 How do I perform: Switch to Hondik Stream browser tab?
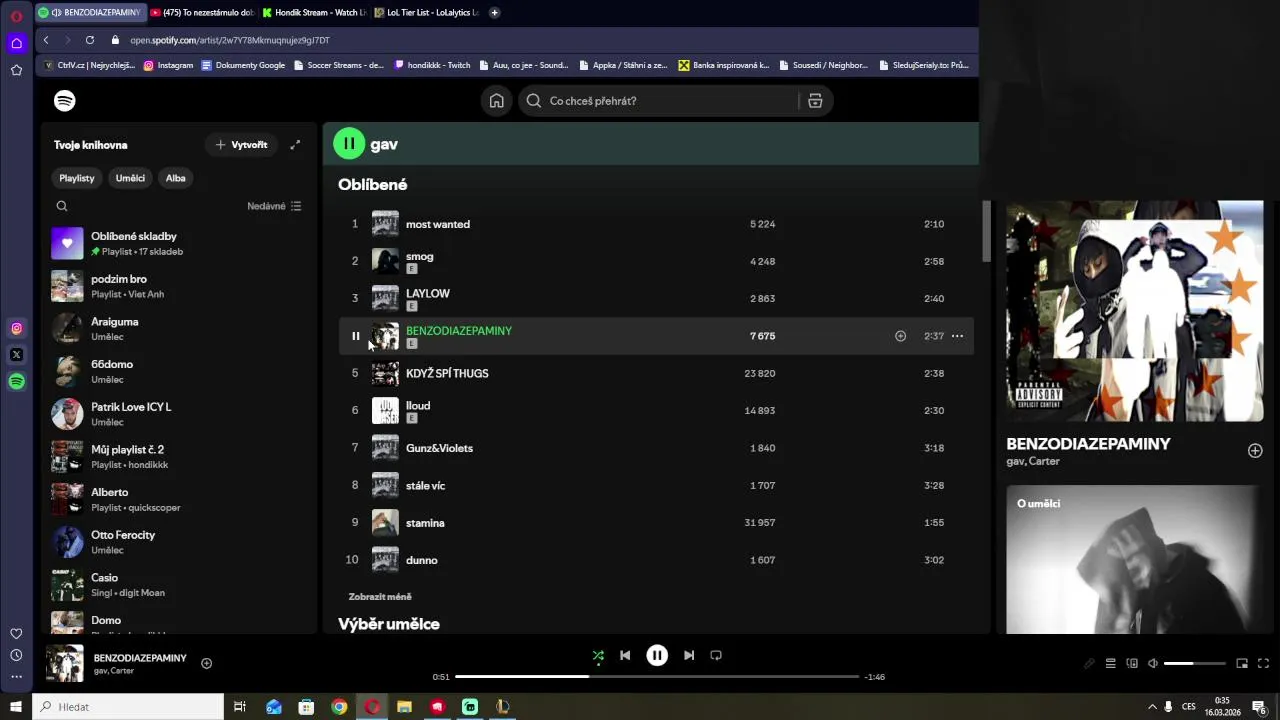pos(314,13)
